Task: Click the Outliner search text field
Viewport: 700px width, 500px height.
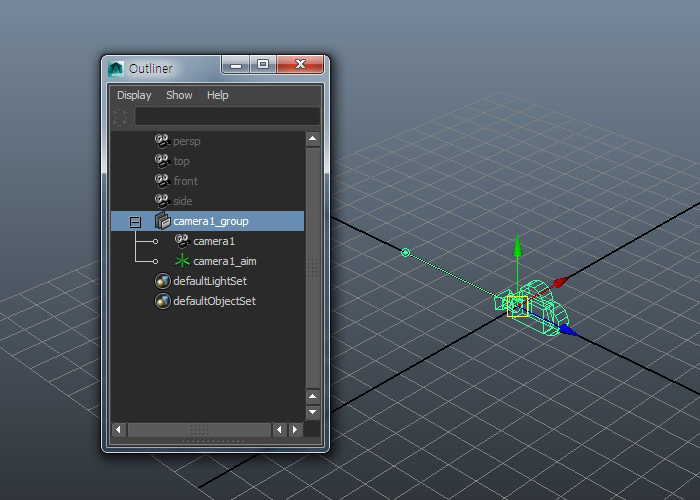Action: (227, 117)
